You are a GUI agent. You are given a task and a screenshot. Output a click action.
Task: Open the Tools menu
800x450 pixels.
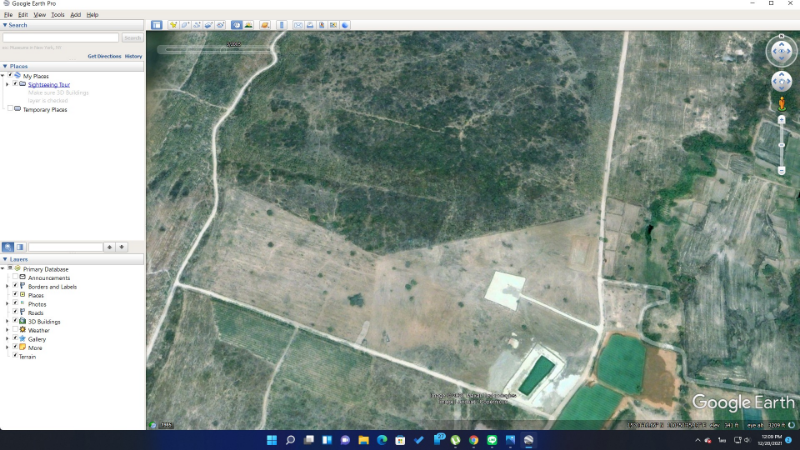click(x=58, y=15)
